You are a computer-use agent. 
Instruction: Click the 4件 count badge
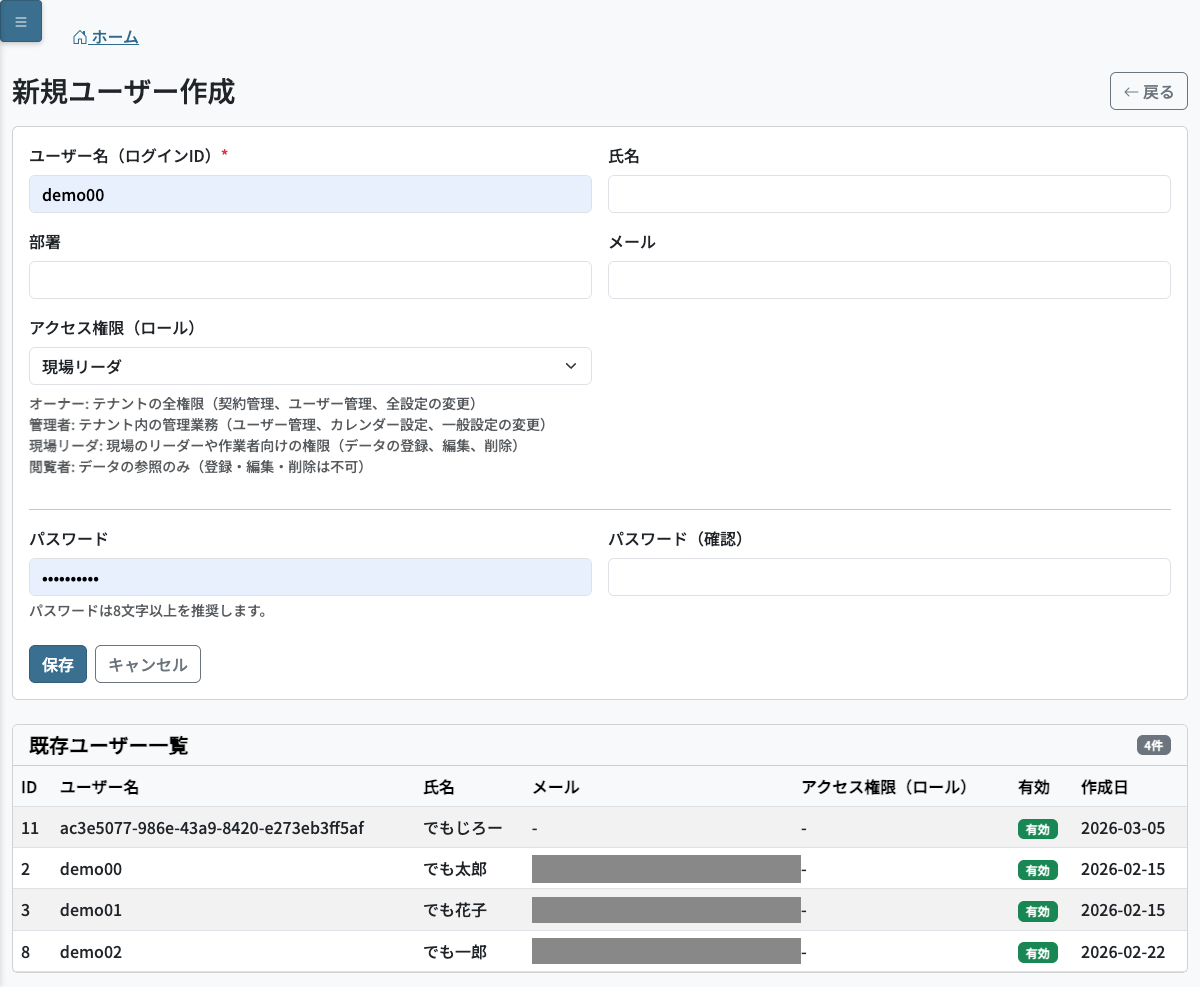(x=1153, y=745)
